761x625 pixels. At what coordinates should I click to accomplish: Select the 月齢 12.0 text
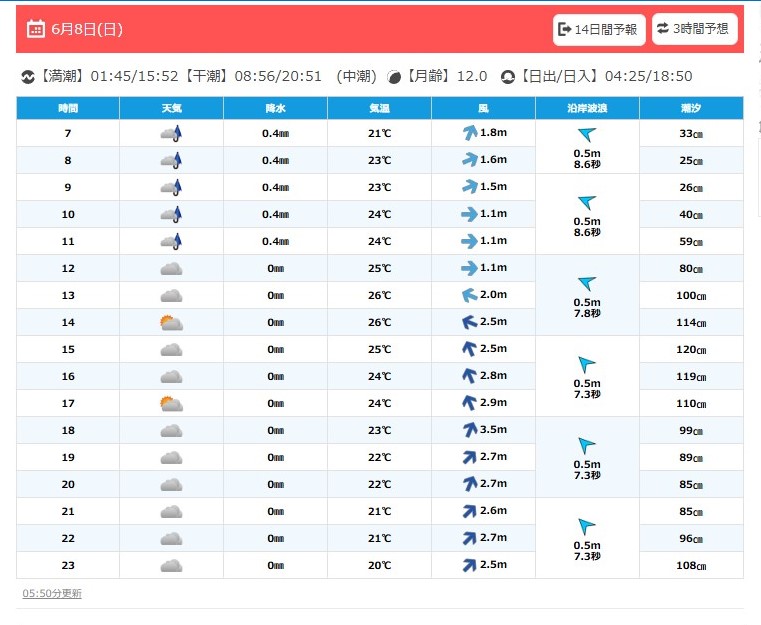pos(447,76)
